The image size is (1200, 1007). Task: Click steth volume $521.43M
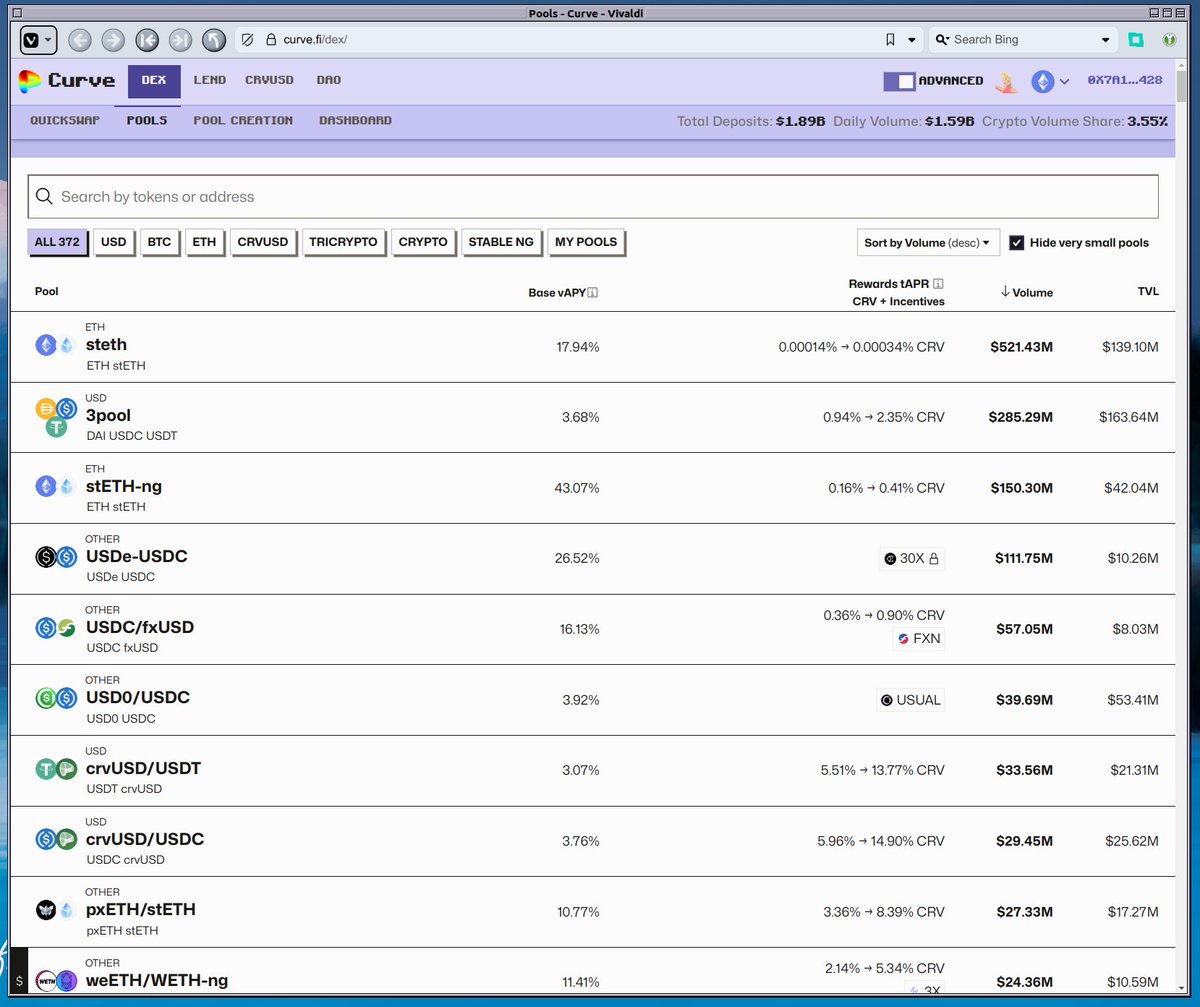(x=1021, y=347)
